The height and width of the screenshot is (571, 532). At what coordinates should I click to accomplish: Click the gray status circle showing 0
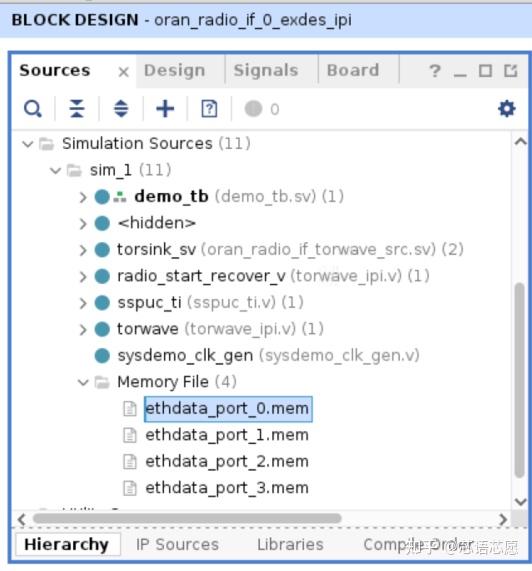coord(253,109)
